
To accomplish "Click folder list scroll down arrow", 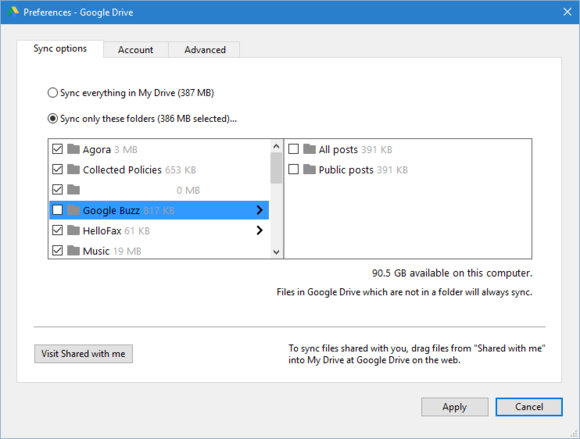I will (276, 252).
